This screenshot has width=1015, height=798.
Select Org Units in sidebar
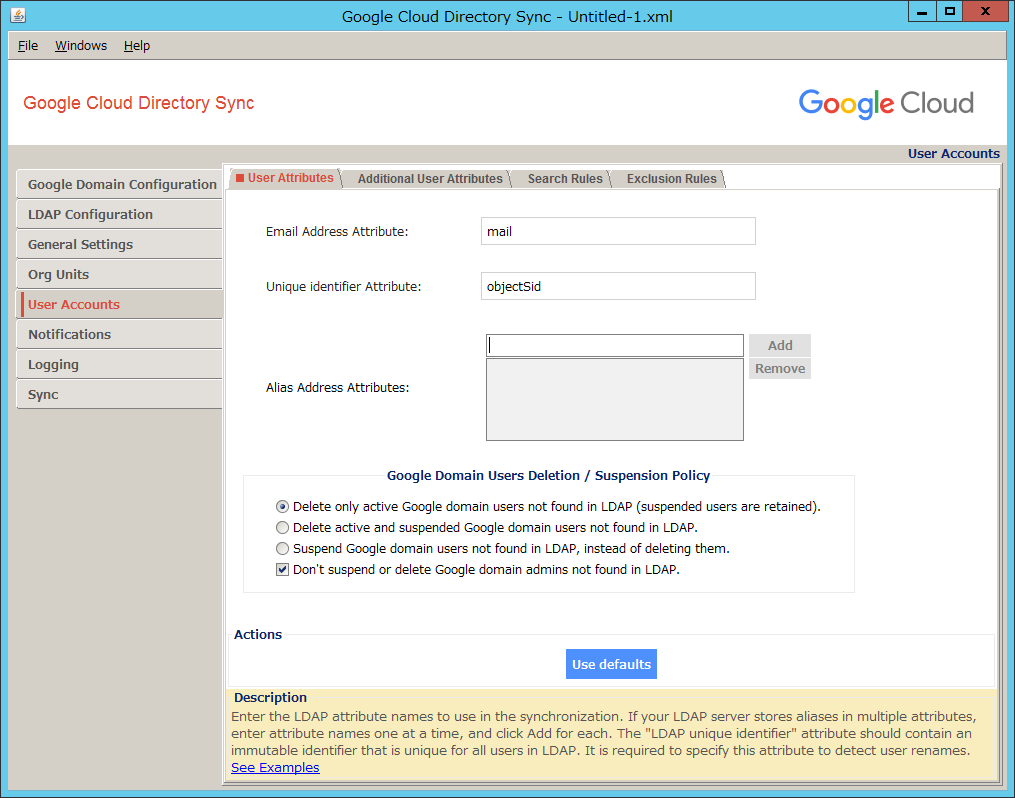click(x=120, y=274)
